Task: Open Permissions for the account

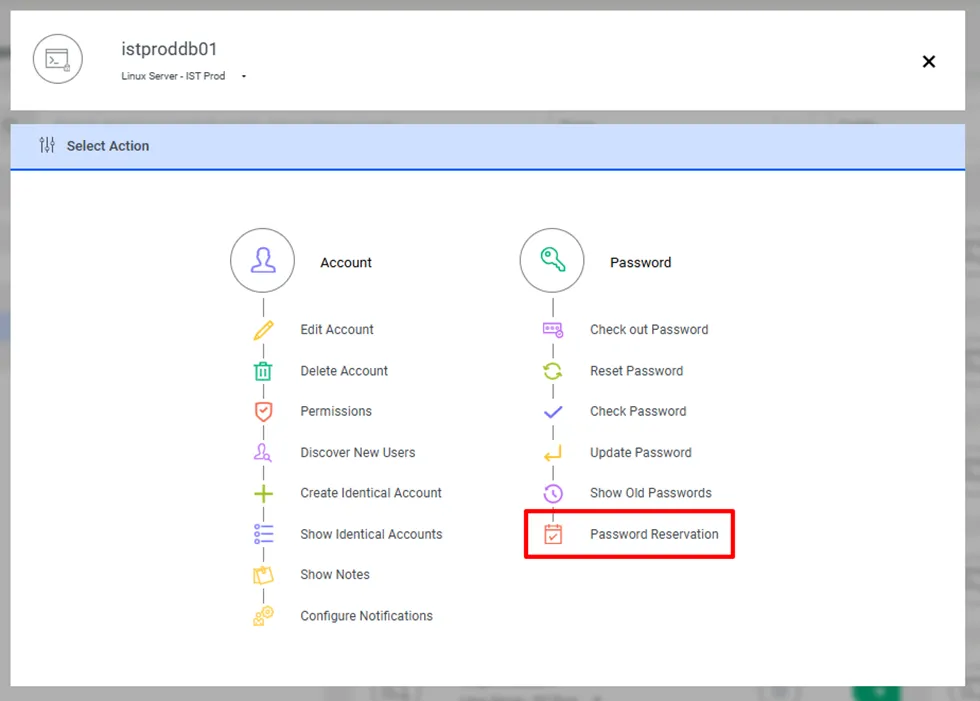Action: click(x=336, y=411)
